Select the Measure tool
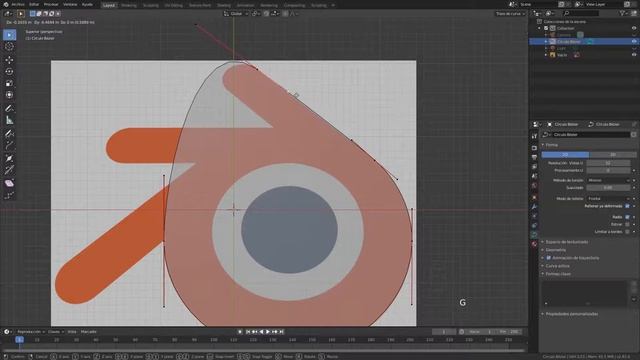The width and height of the screenshot is (640, 360). tap(9, 120)
